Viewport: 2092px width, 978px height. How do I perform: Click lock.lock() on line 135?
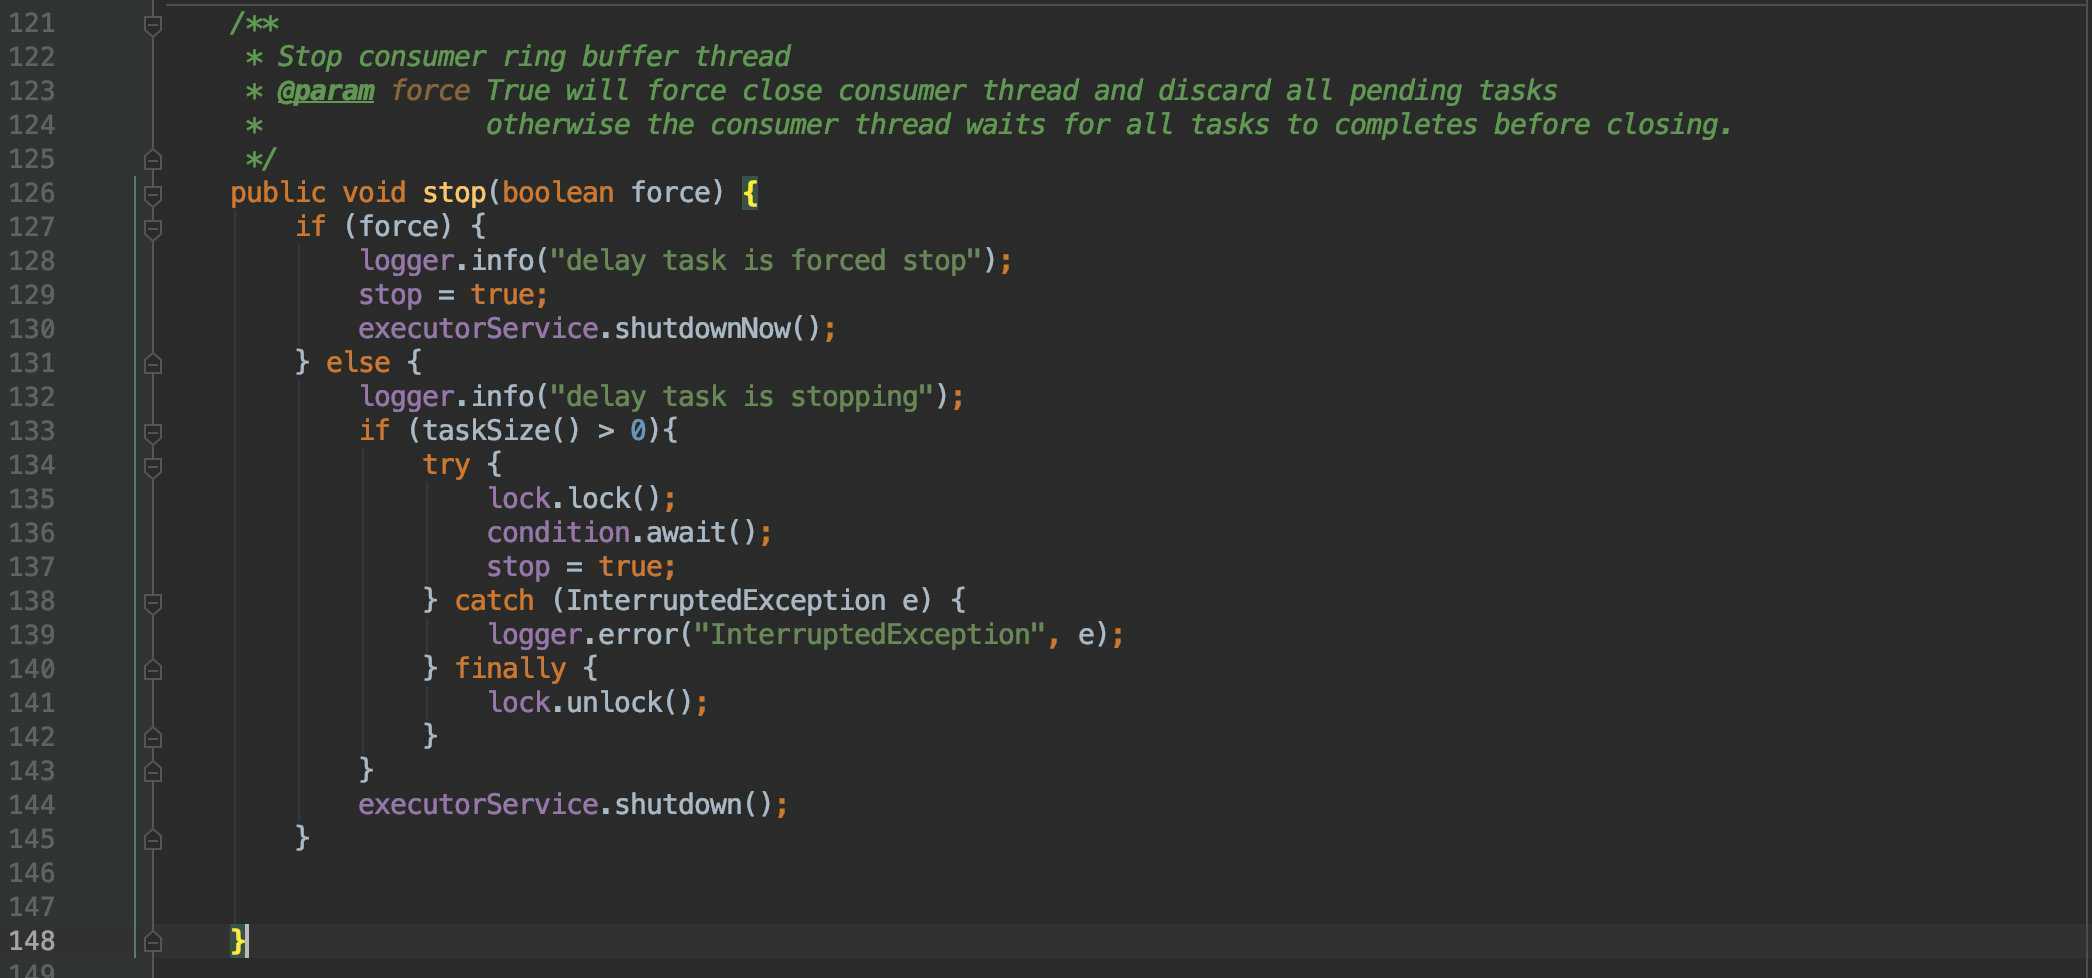pyautogui.click(x=574, y=499)
